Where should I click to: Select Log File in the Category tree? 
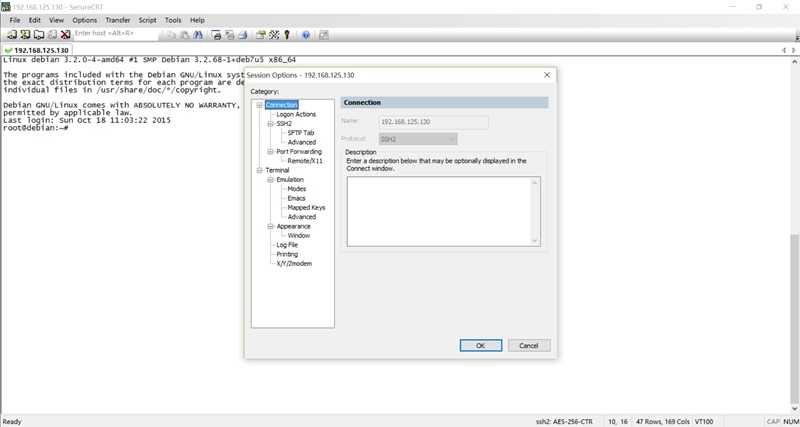287,245
